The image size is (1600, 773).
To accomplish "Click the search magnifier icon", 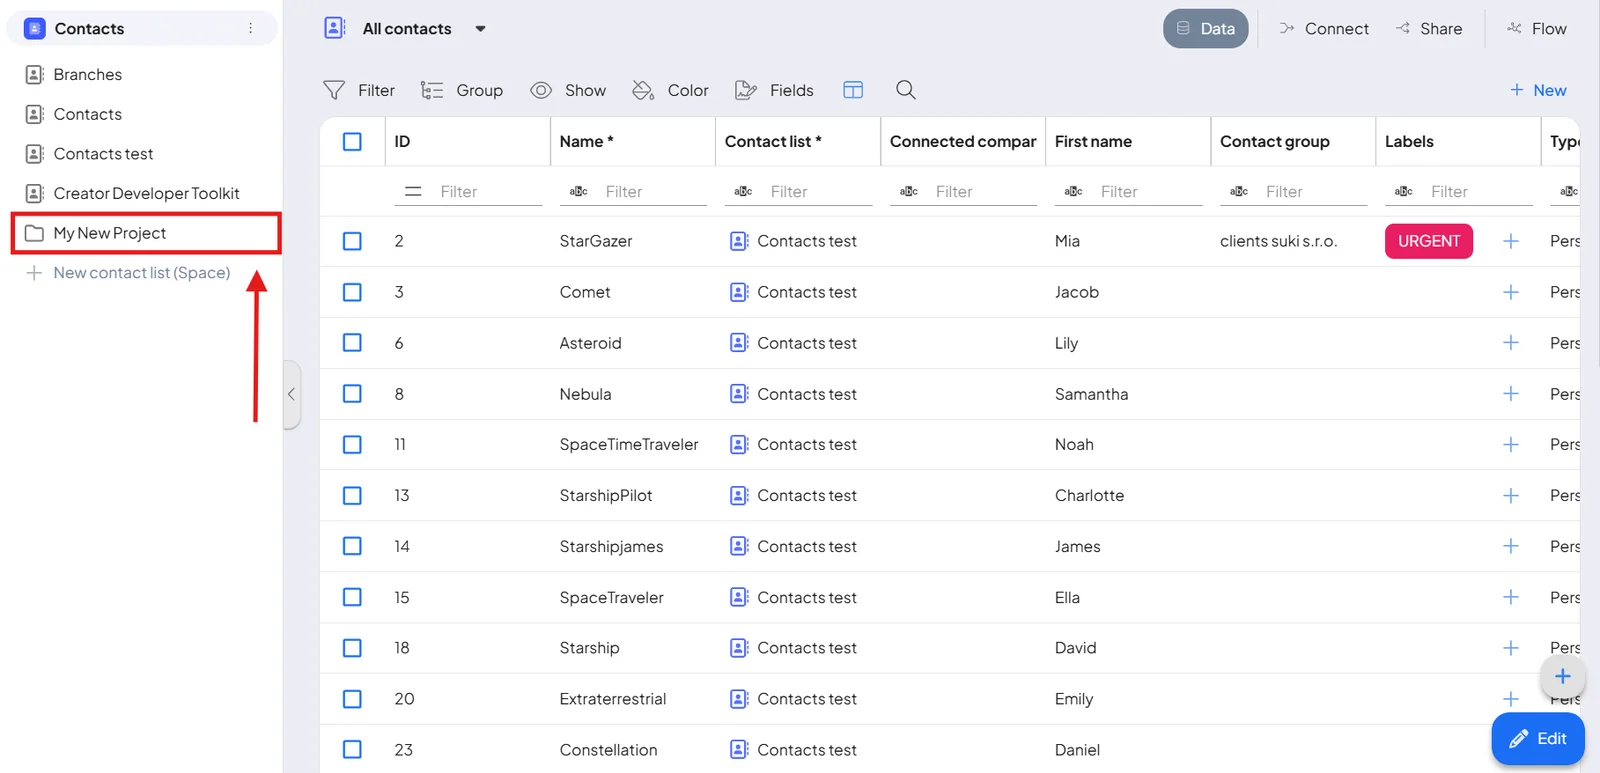I will [x=906, y=90].
